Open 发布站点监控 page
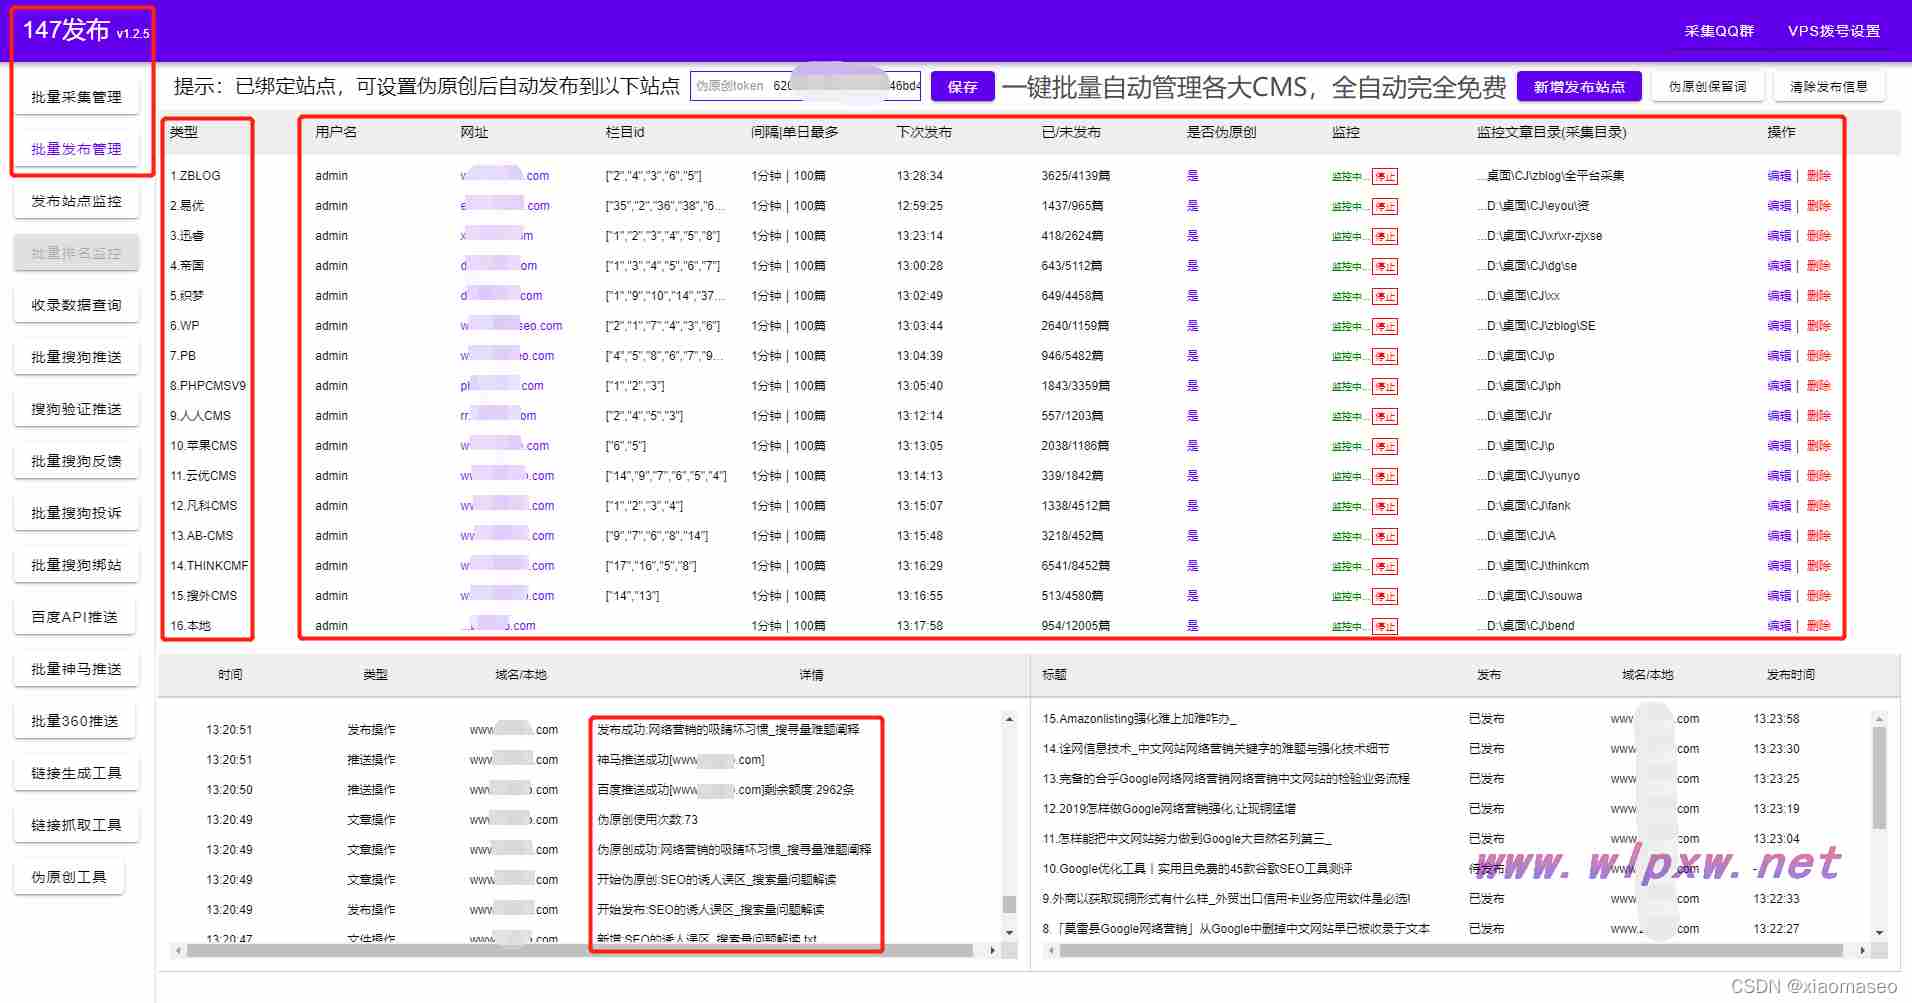Screen dimensions: 1912x1003 76,201
